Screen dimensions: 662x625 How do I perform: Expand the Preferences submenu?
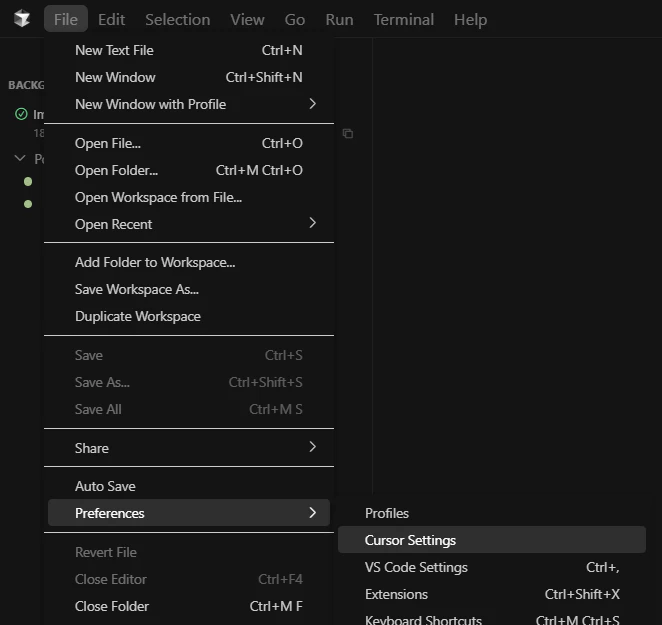(189, 513)
